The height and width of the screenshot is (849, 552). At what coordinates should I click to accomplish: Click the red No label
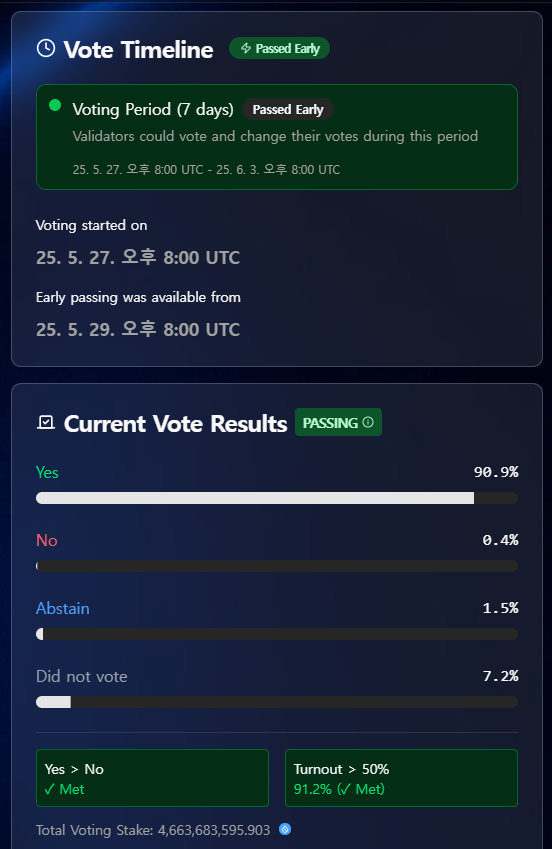47,540
